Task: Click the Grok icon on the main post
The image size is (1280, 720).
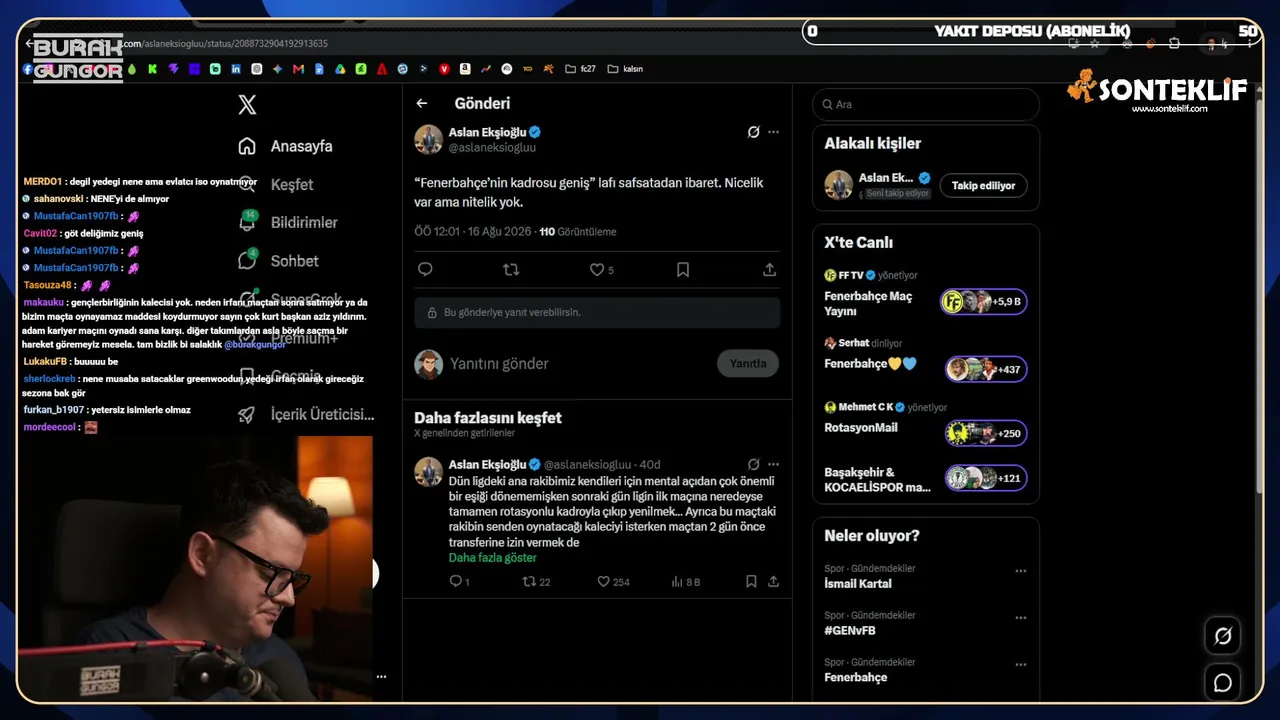Action: pyautogui.click(x=754, y=132)
